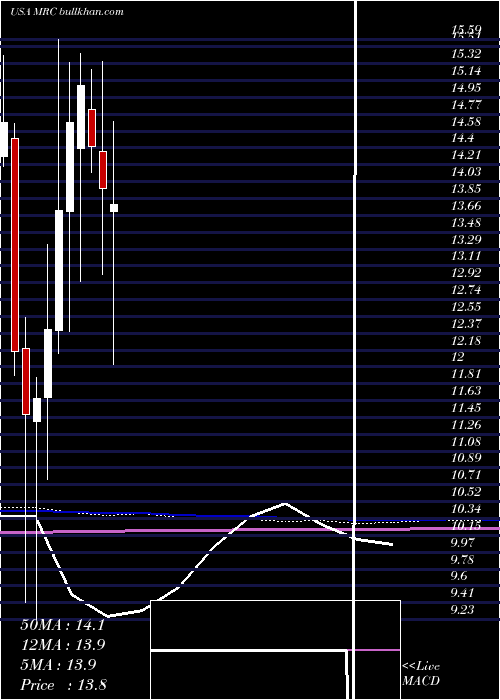Screen dimensions: 500x700
Task: Select the 10.71 price axis label
Action: (x=466, y=475)
